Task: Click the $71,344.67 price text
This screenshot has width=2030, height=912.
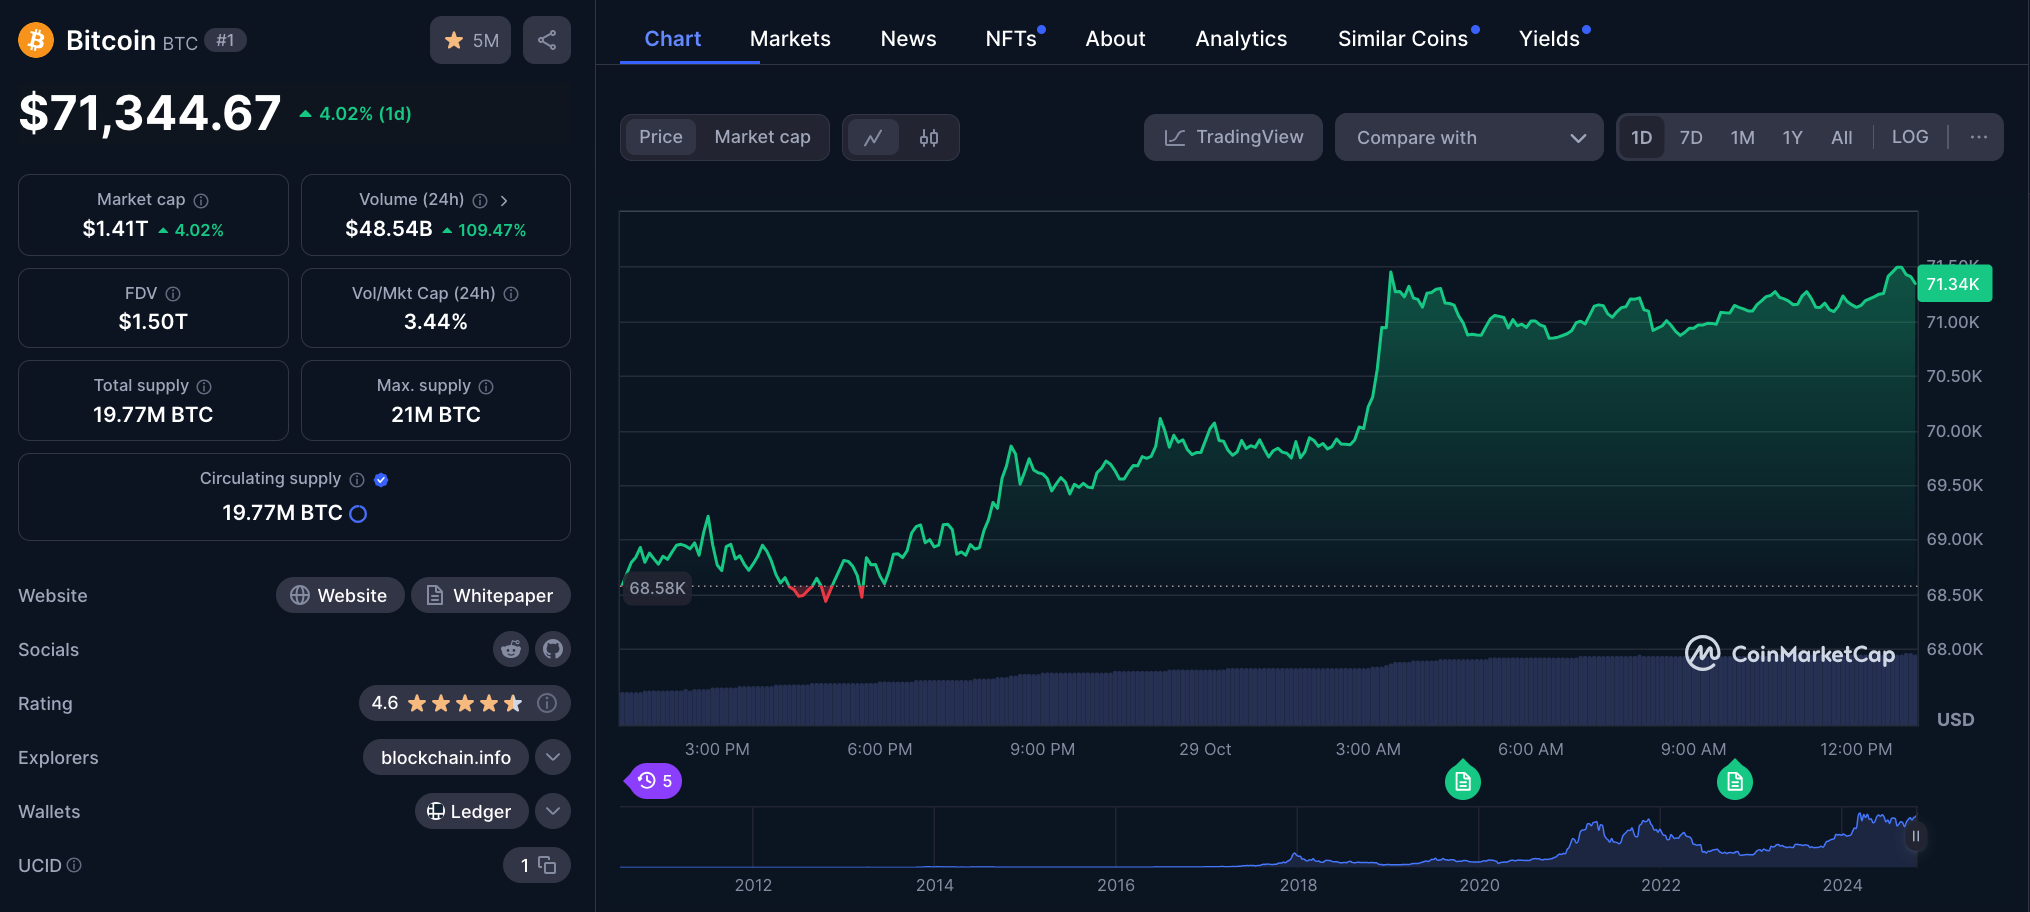Action: [x=150, y=112]
